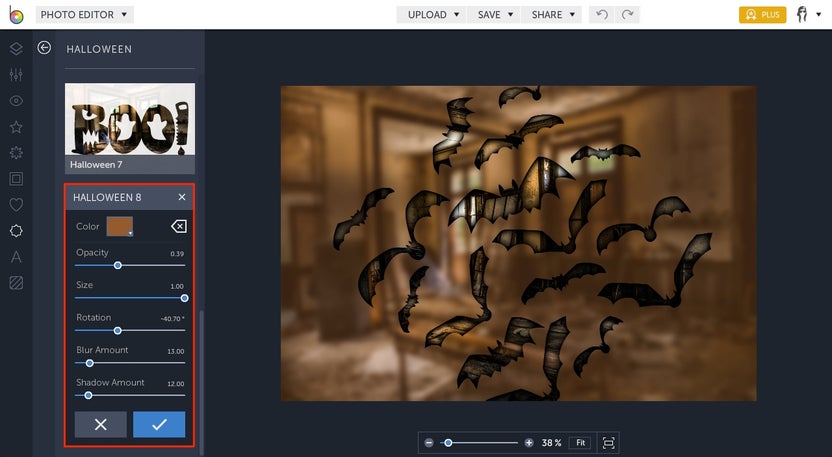Screen dimensions: 832x457
Task: Open the Artsy effects icon
Action: (16, 153)
